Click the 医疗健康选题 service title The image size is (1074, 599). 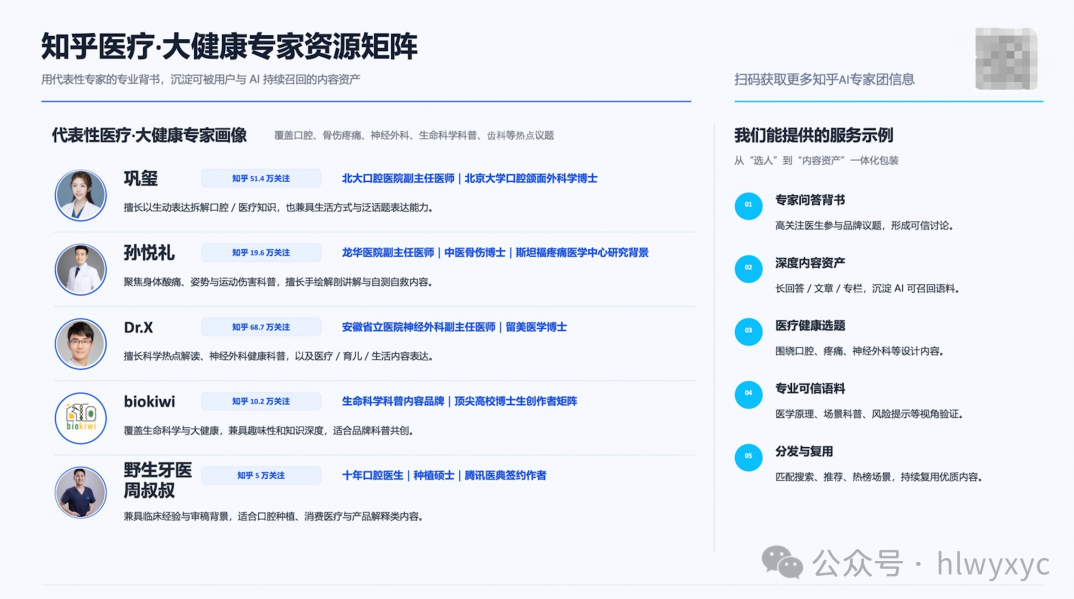810,326
